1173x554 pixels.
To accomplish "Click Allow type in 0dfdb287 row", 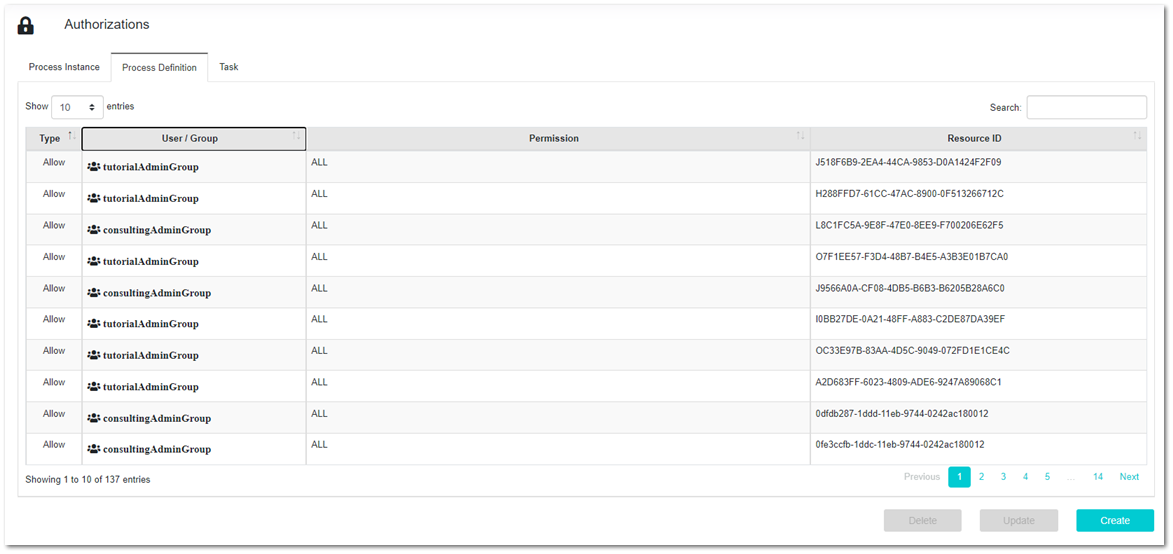I will [54, 413].
